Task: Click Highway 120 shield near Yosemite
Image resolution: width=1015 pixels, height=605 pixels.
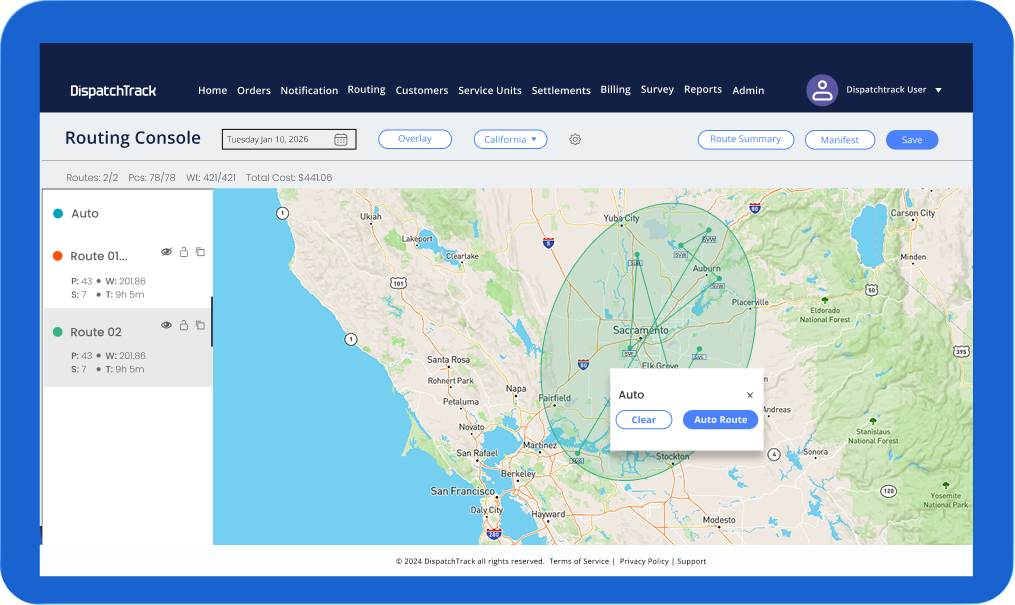Action: [889, 491]
